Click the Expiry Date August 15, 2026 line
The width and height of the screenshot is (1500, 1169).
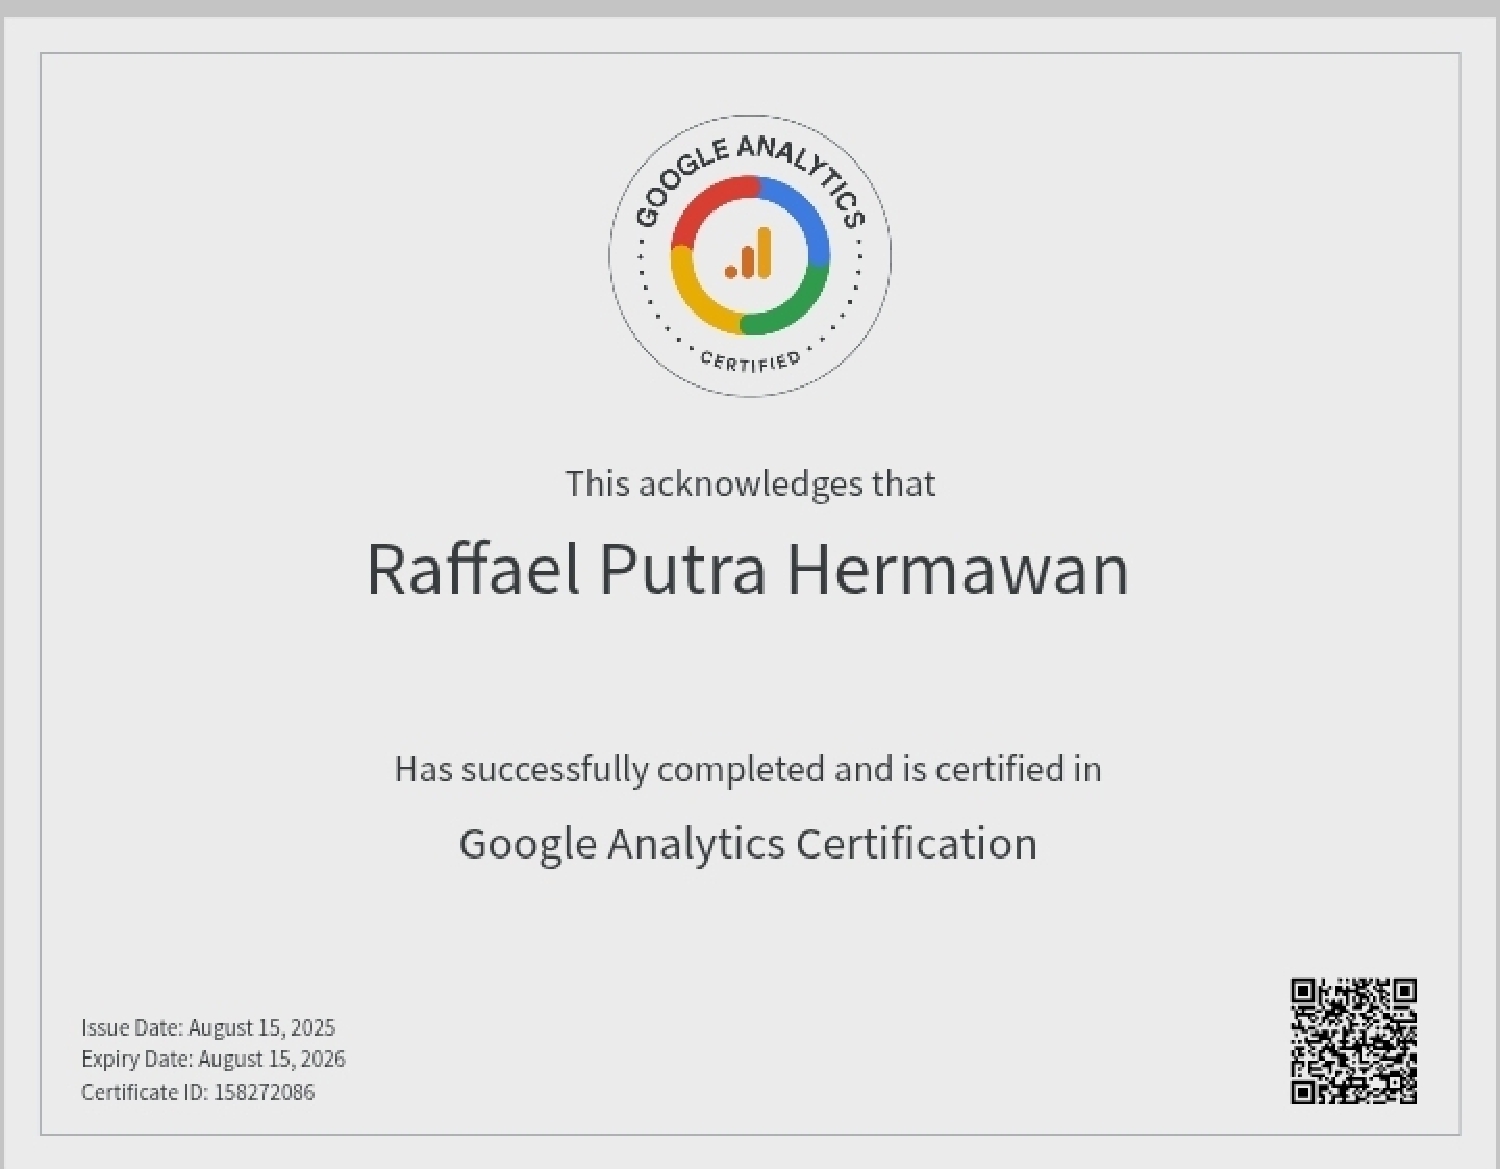click(214, 1059)
